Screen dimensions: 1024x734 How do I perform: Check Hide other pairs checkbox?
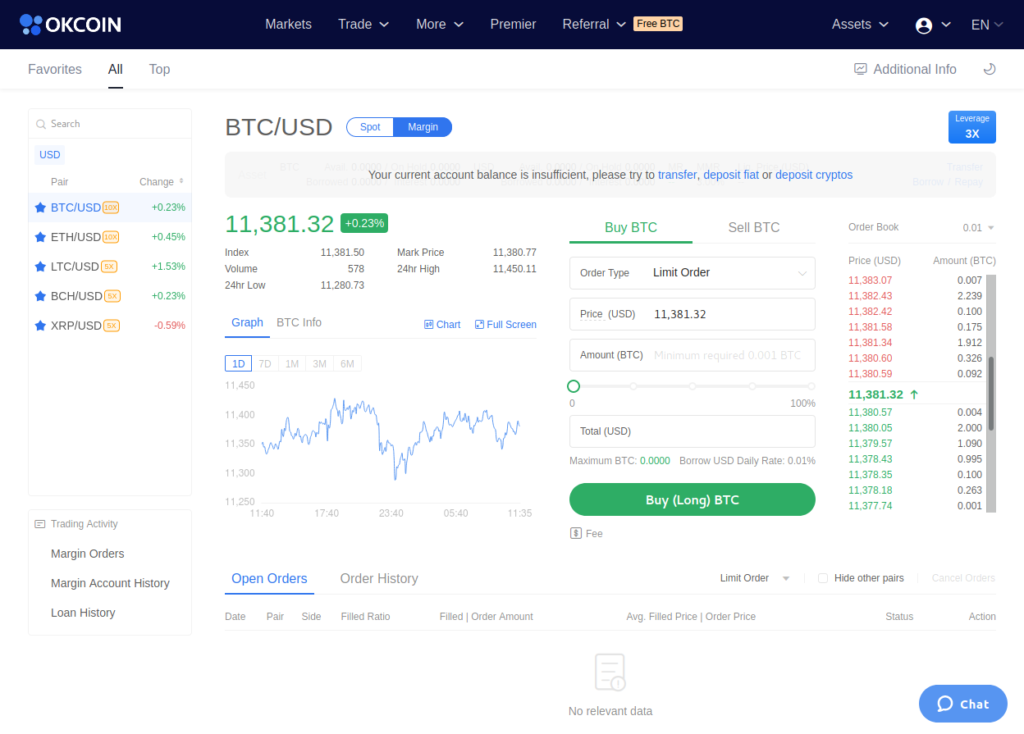pos(823,578)
